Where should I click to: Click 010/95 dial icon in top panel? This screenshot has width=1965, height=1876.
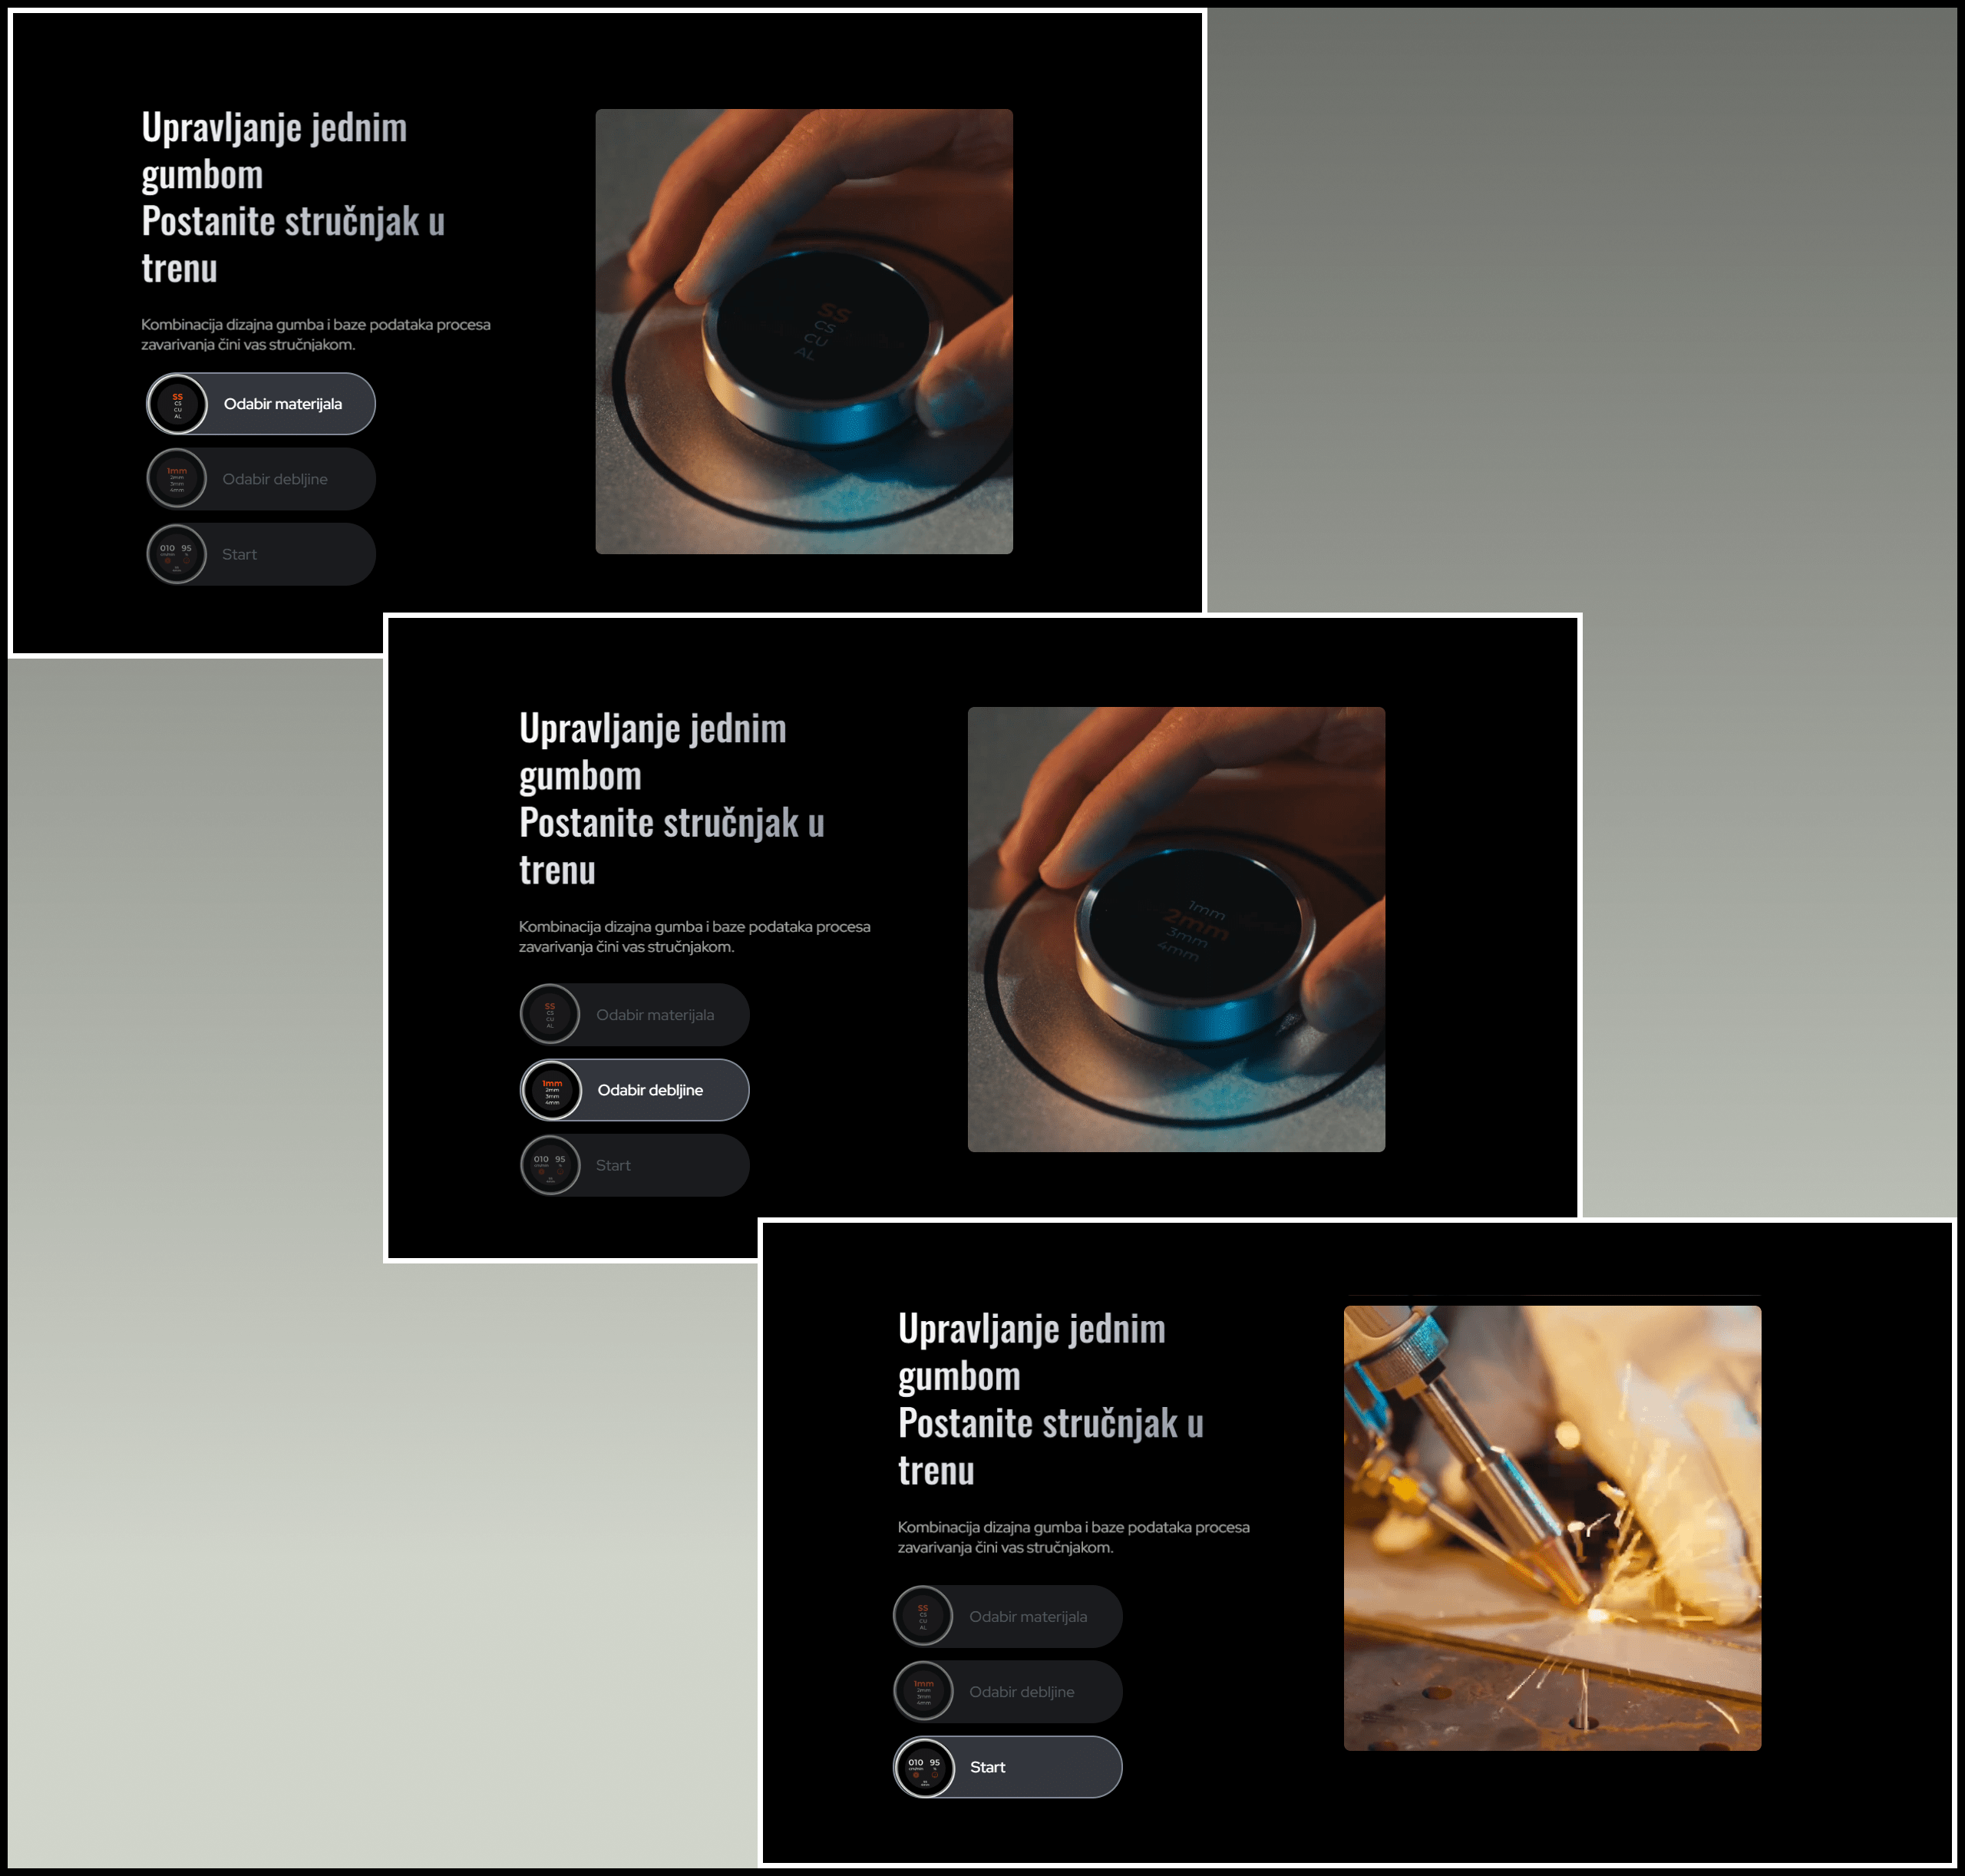(x=177, y=554)
